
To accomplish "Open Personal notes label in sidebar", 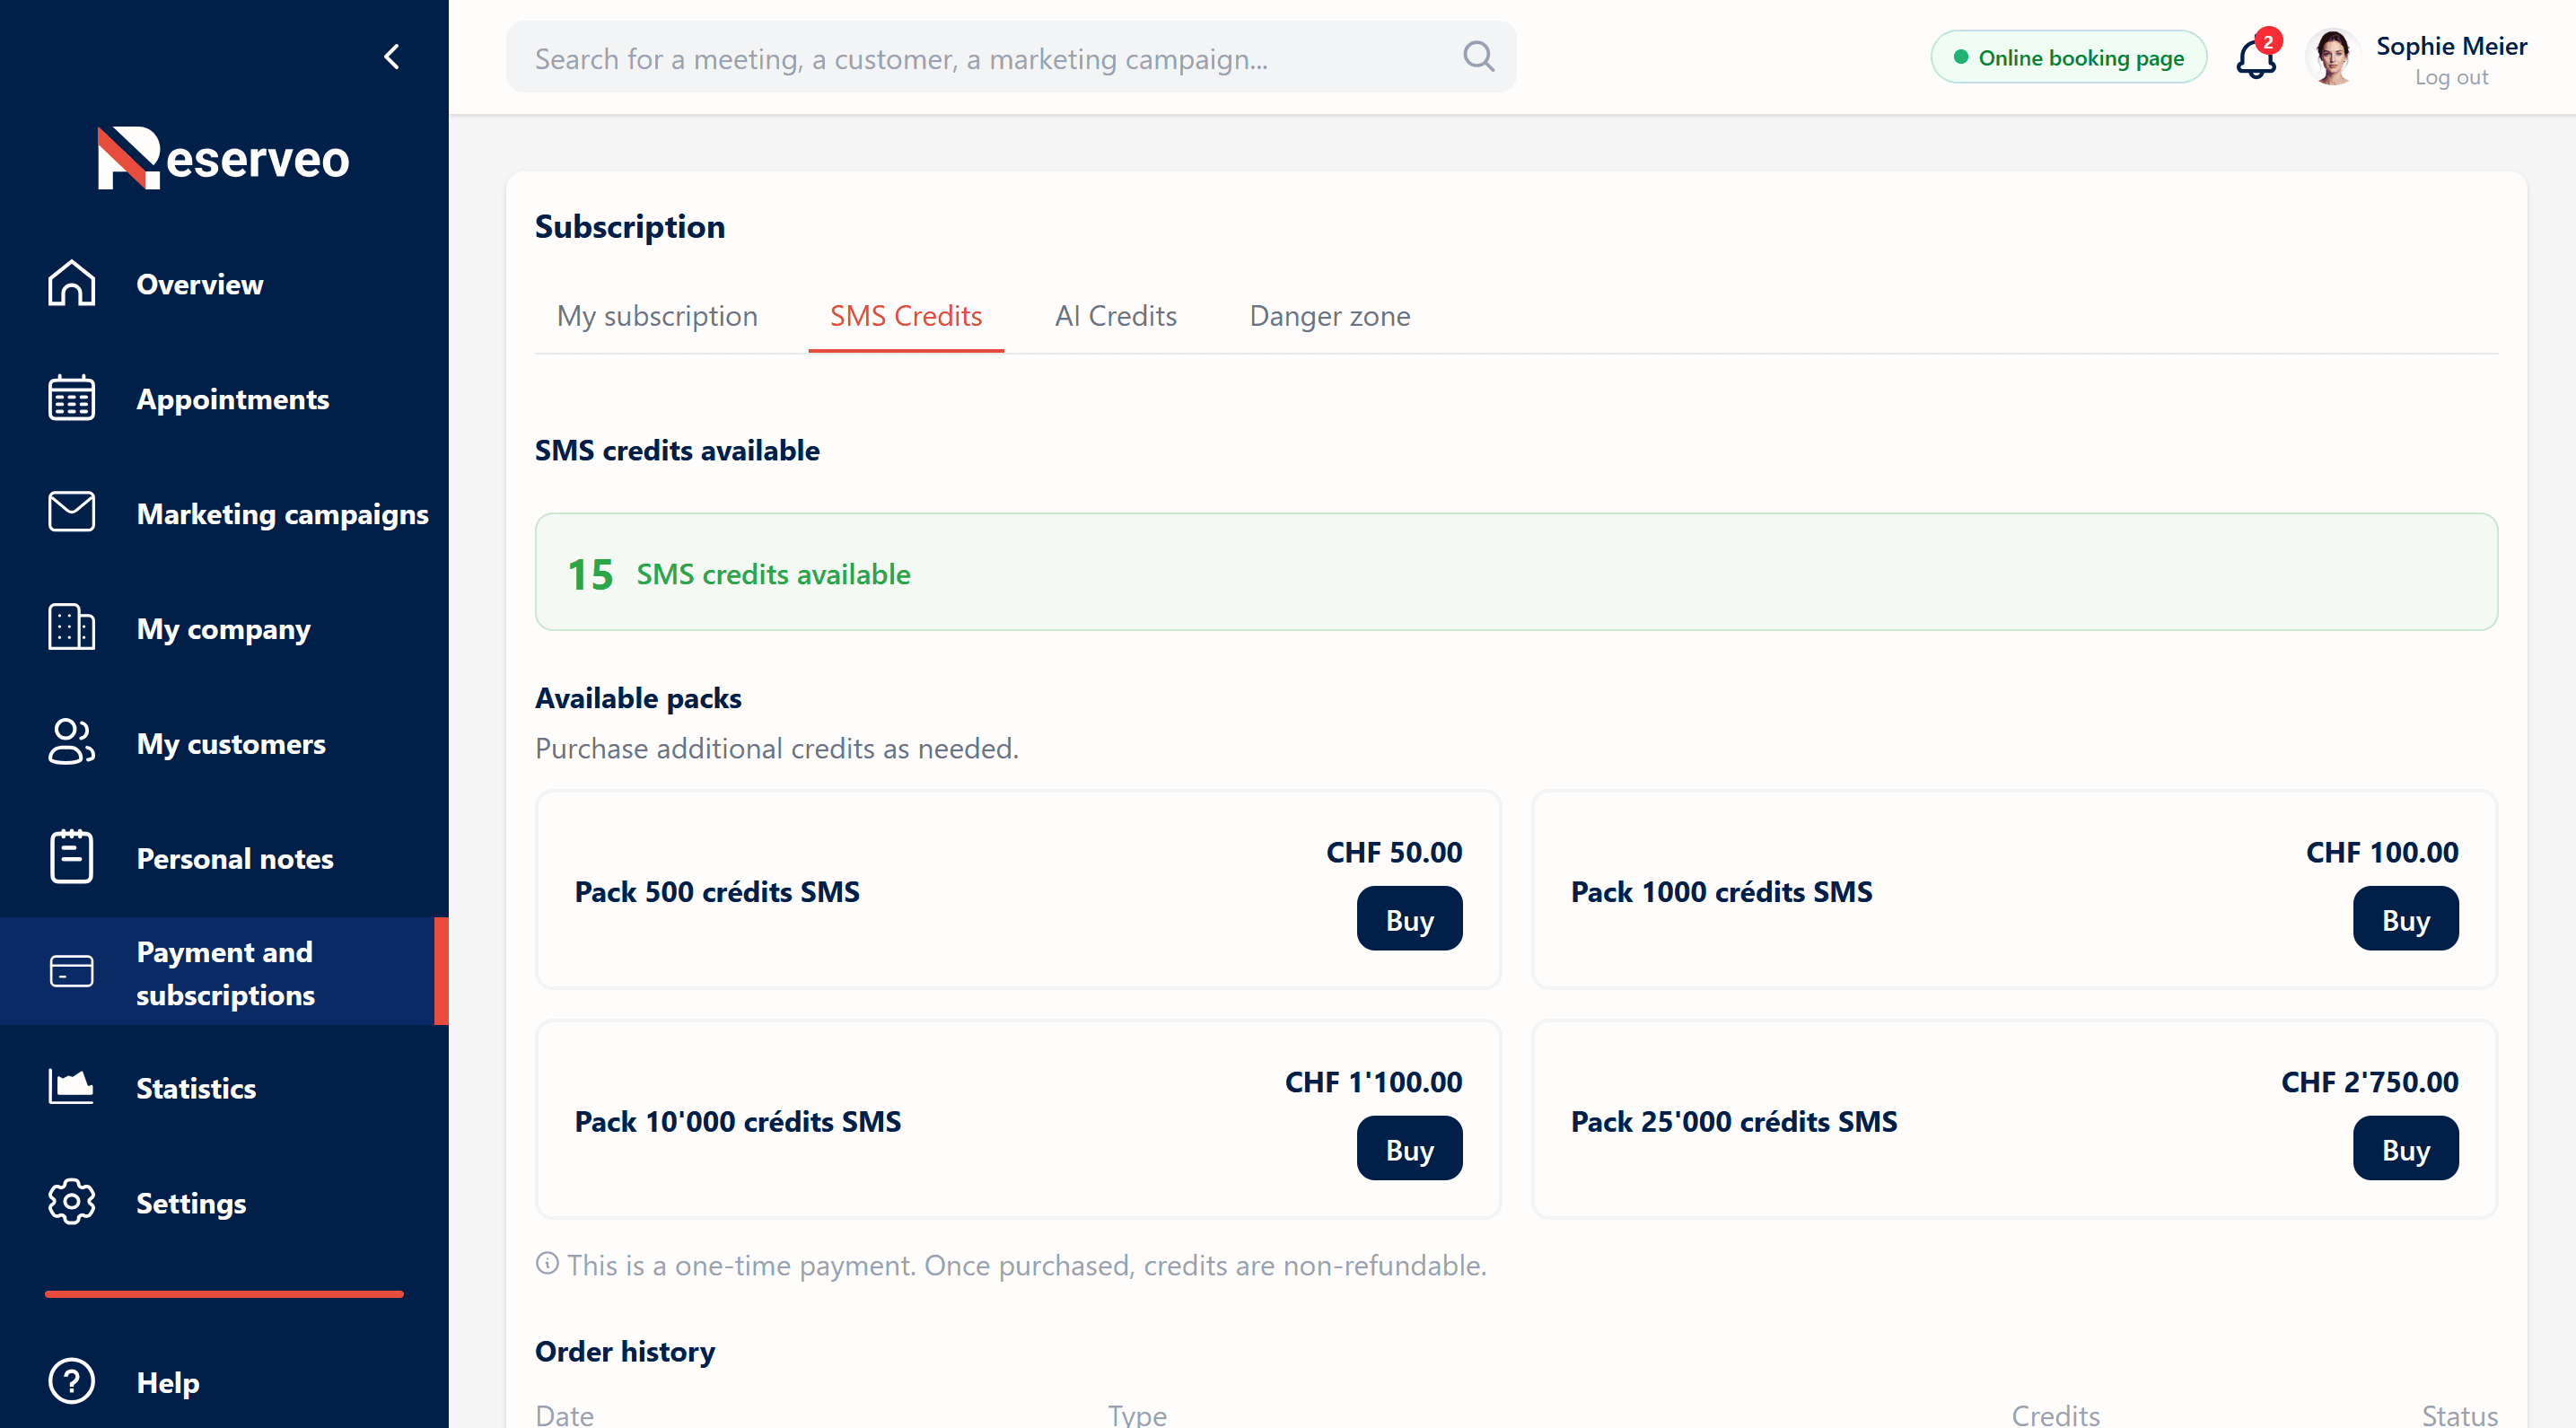I will click(234, 859).
